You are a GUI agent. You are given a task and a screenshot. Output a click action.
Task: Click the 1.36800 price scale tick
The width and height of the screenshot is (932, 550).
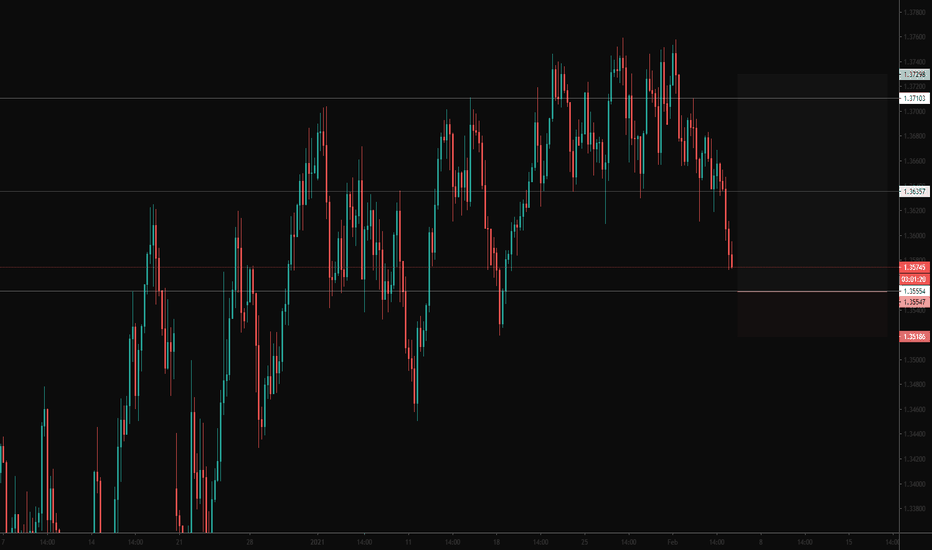(914, 136)
